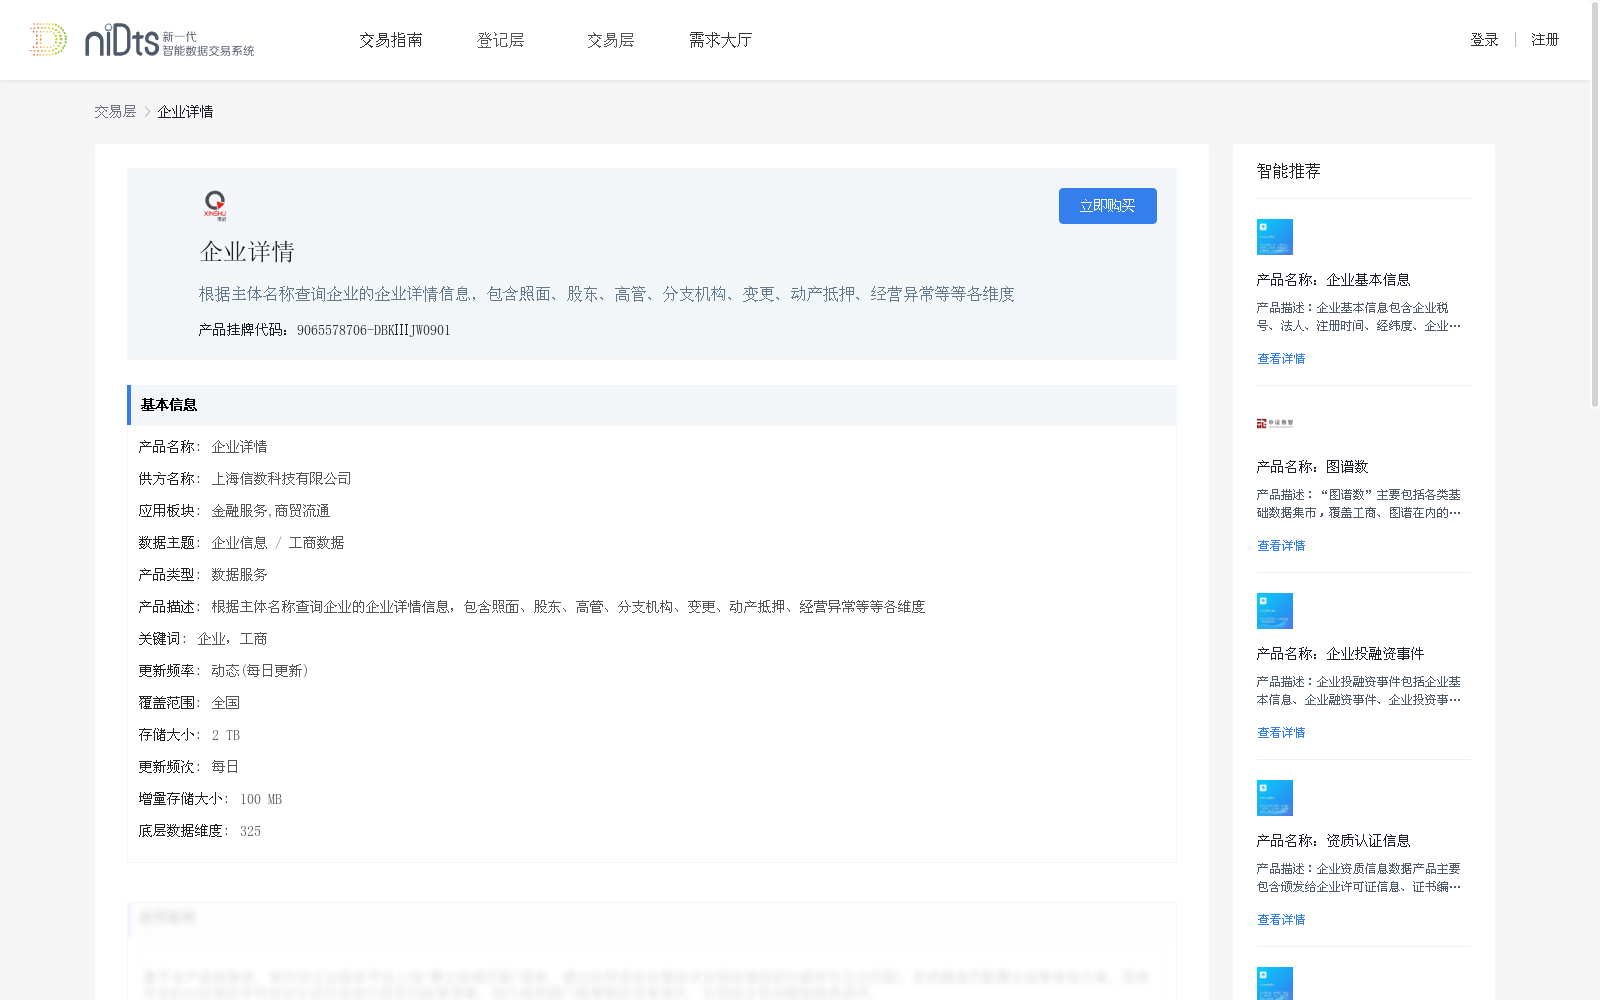Screen dimensions: 1600x1000
Task: View details of 资质认证信息
Action: tap(1281, 920)
